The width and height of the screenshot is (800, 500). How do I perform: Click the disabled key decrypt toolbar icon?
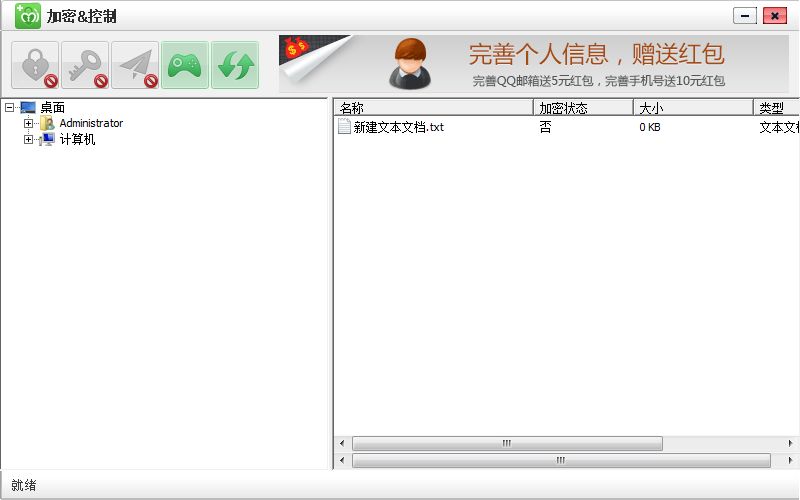coord(85,65)
